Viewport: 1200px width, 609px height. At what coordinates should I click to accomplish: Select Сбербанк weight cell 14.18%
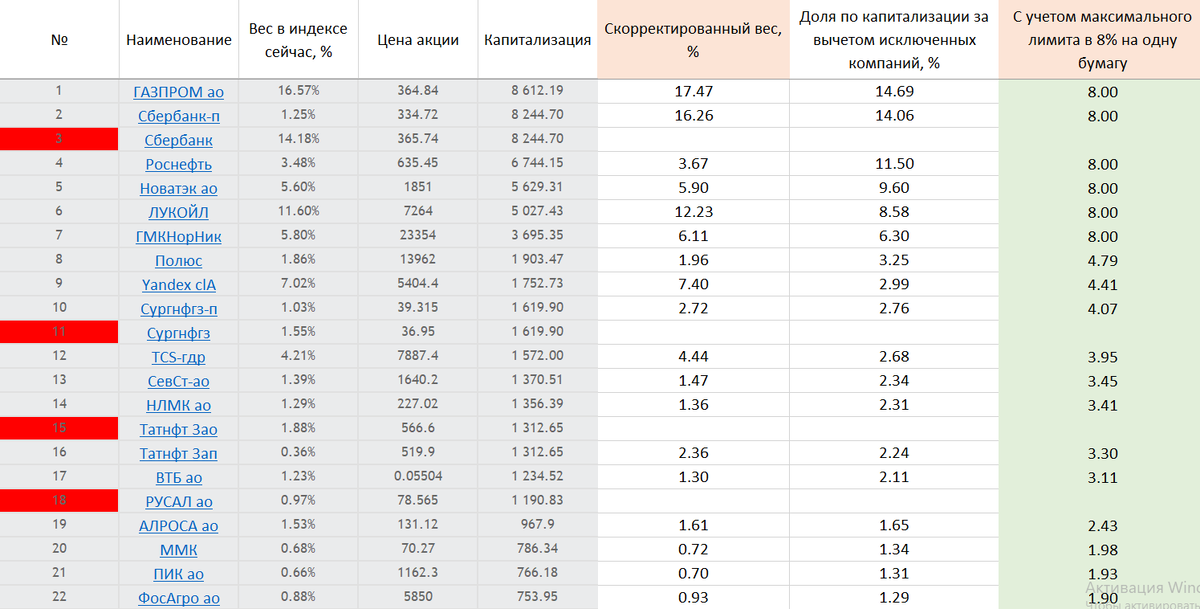tap(299, 140)
